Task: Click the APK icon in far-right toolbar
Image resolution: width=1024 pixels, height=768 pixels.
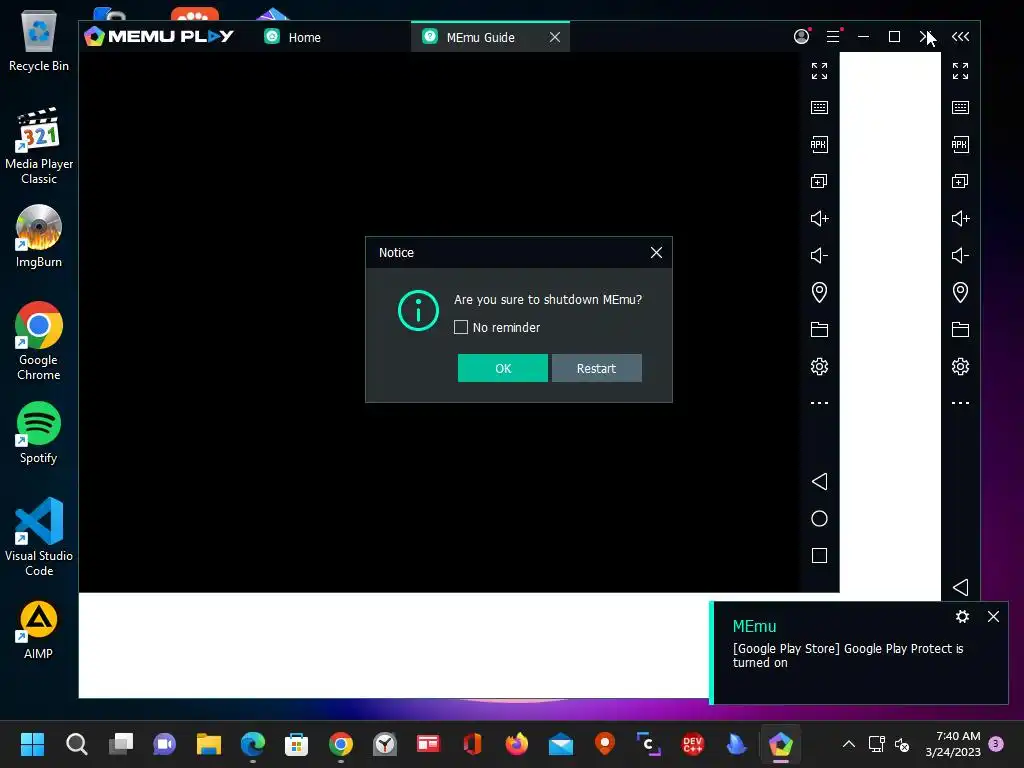Action: [960, 144]
